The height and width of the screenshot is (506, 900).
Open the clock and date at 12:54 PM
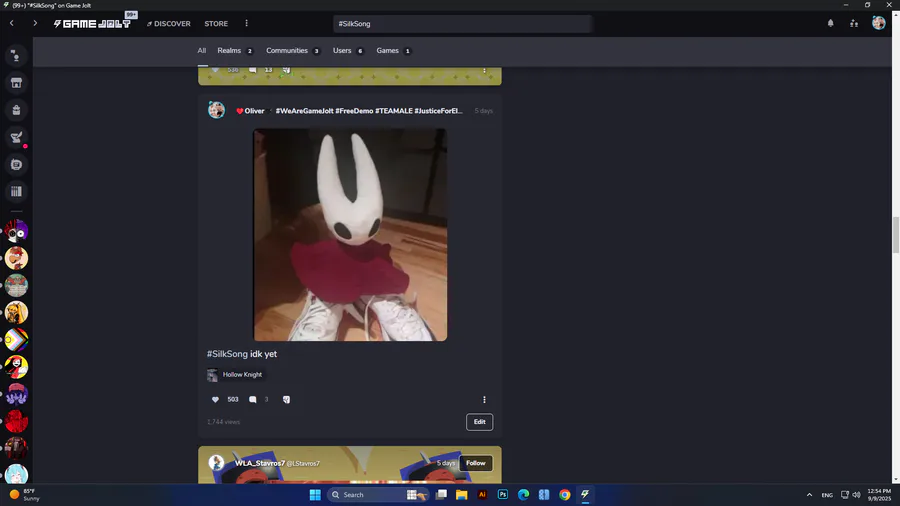tap(879, 495)
